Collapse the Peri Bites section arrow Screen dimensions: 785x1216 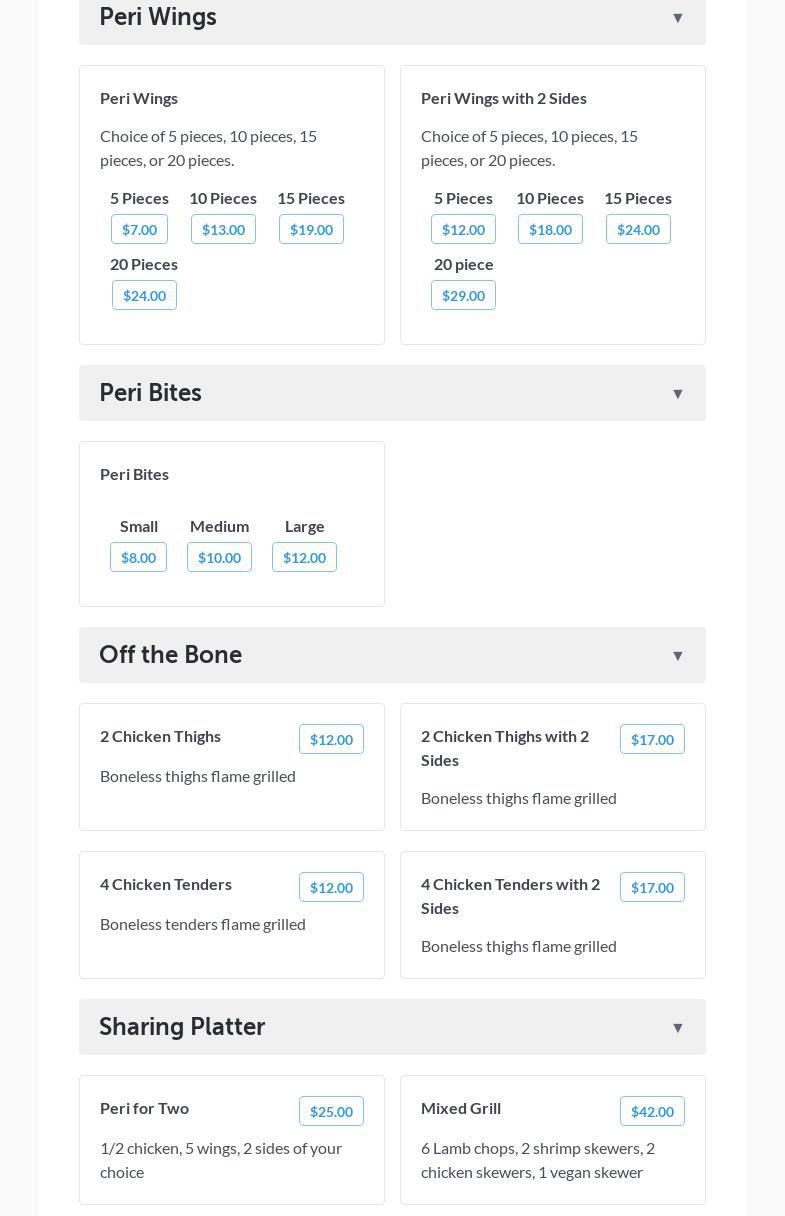(677, 394)
